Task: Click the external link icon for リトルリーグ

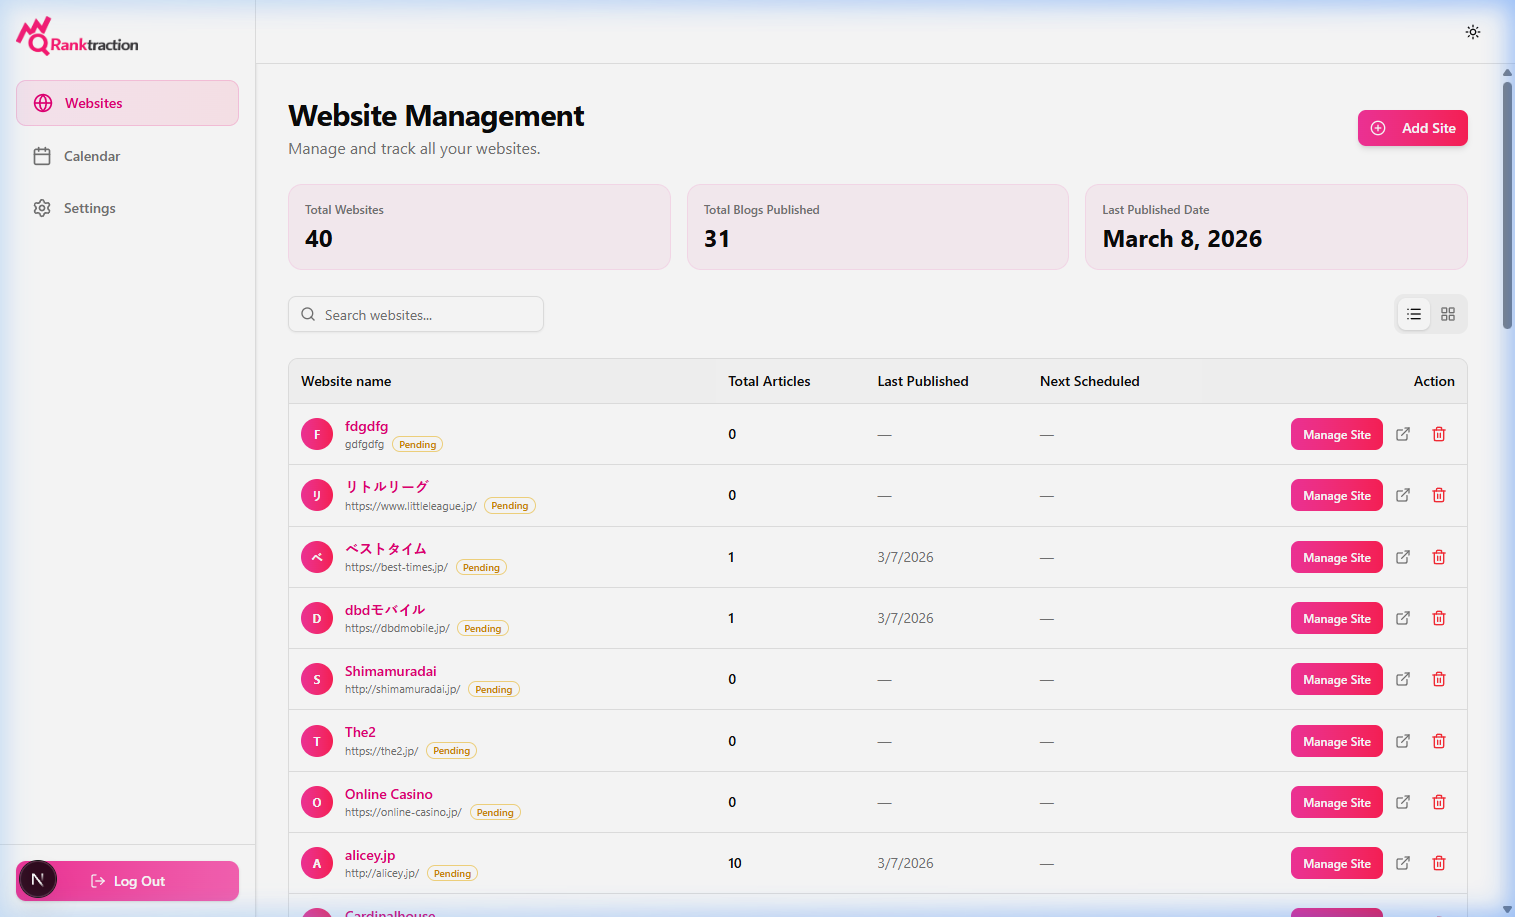Action: 1402,494
